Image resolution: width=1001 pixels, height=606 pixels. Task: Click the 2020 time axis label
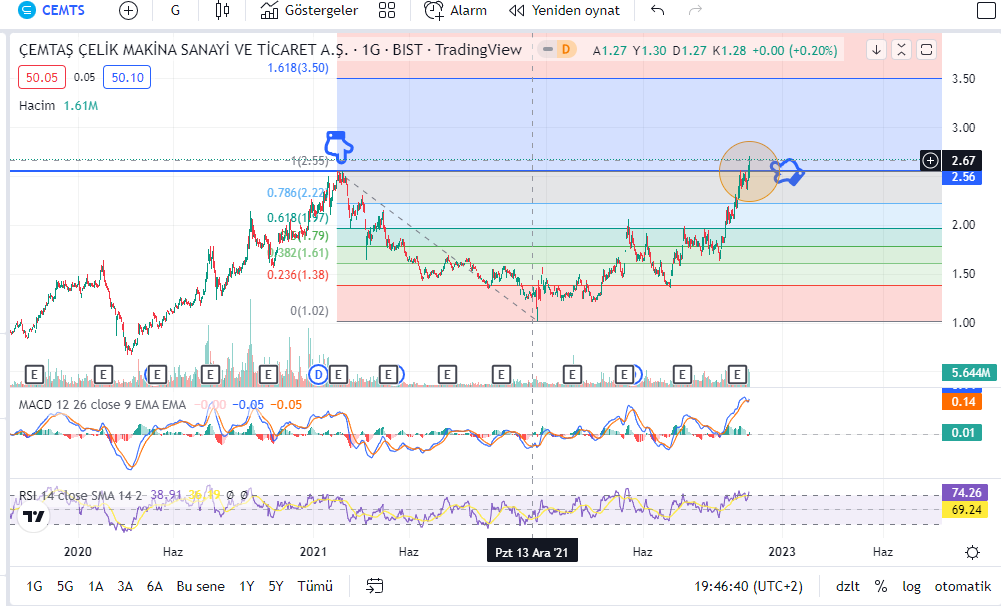(78, 552)
